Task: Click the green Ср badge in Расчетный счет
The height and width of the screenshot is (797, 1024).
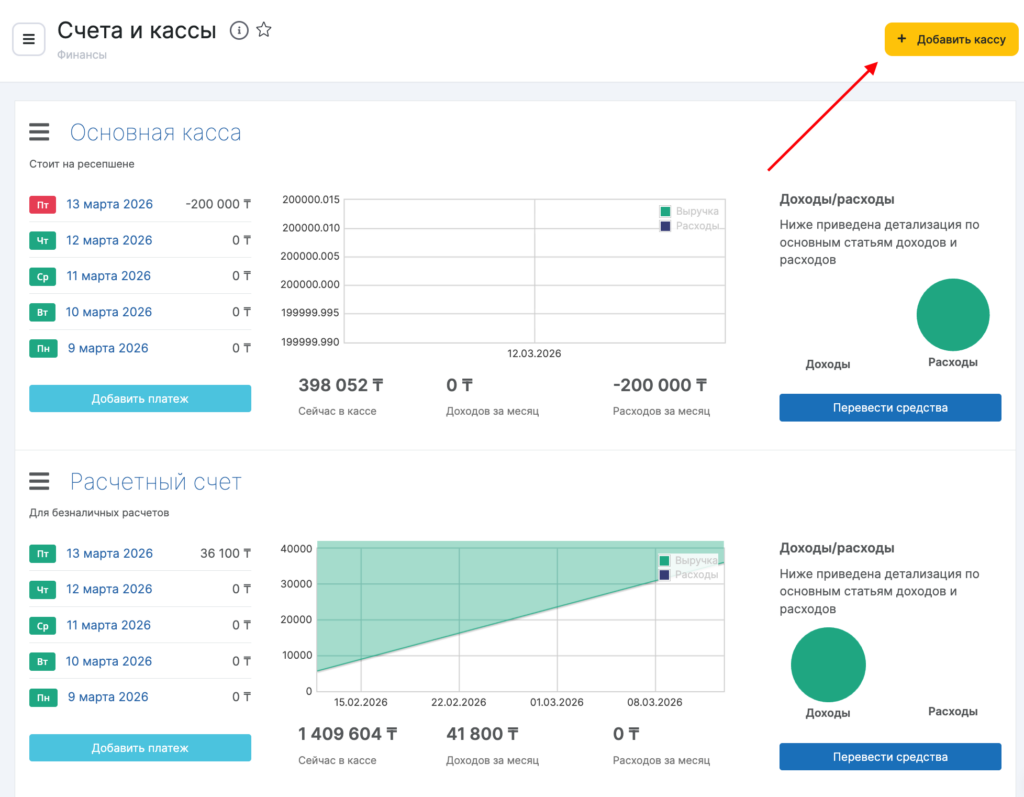Action: click(43, 626)
